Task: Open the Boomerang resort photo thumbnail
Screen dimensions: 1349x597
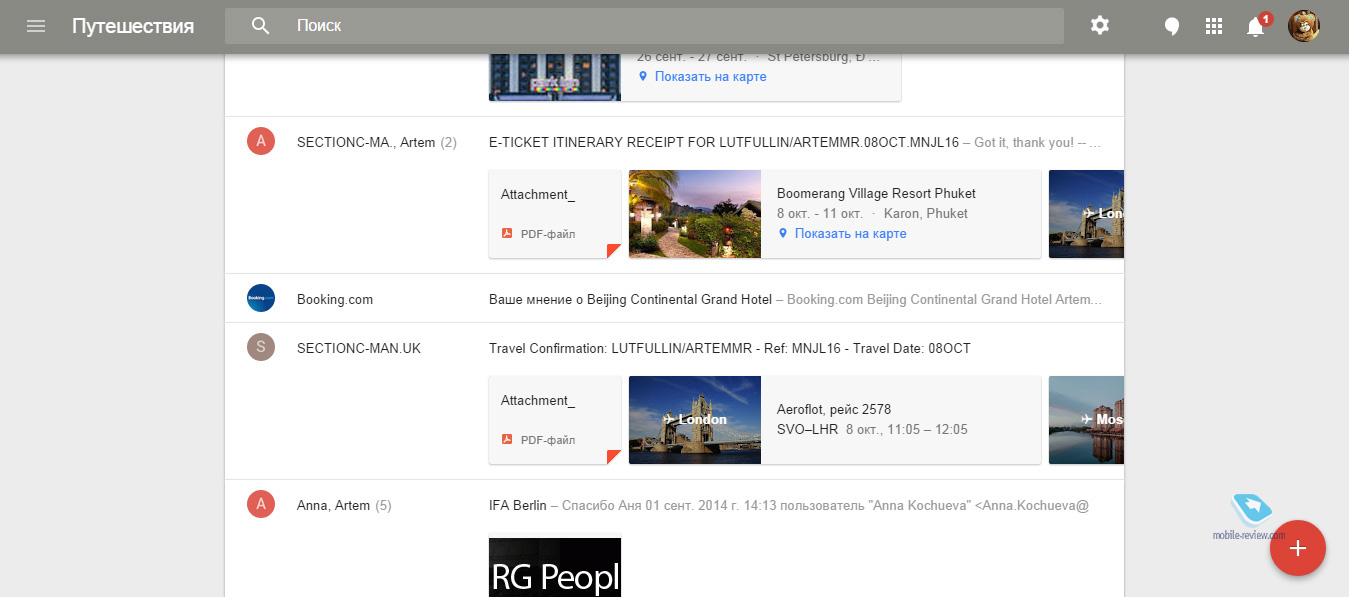Action: click(x=695, y=214)
